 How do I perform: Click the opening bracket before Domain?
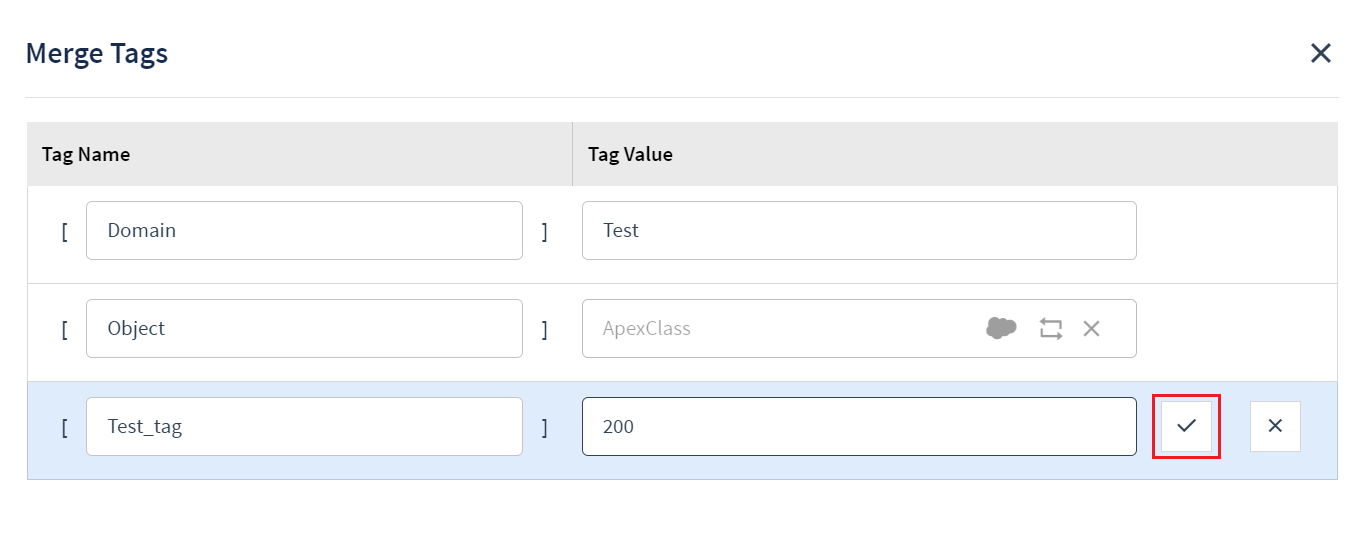click(64, 231)
